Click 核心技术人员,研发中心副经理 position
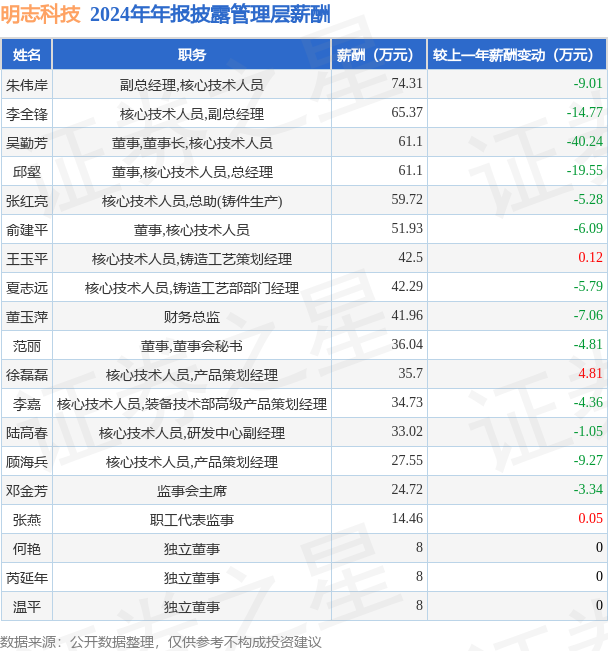The height and width of the screenshot is (651, 608). (192, 433)
